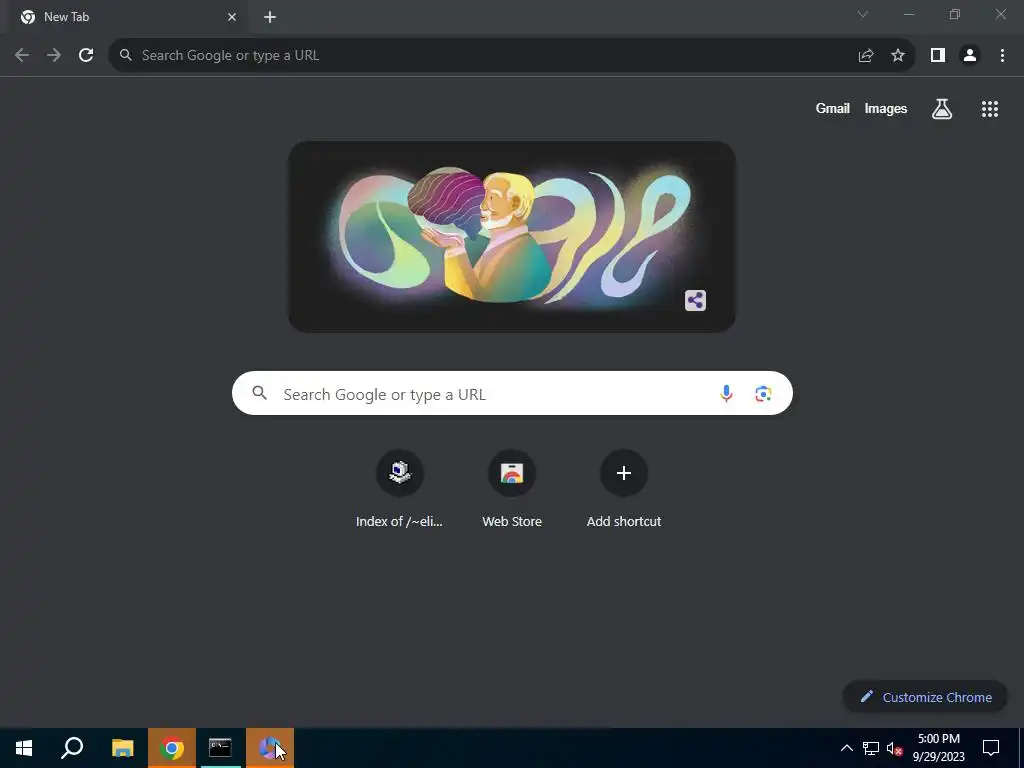Open Search Labs flask icon
1024x768 pixels.
(x=942, y=109)
